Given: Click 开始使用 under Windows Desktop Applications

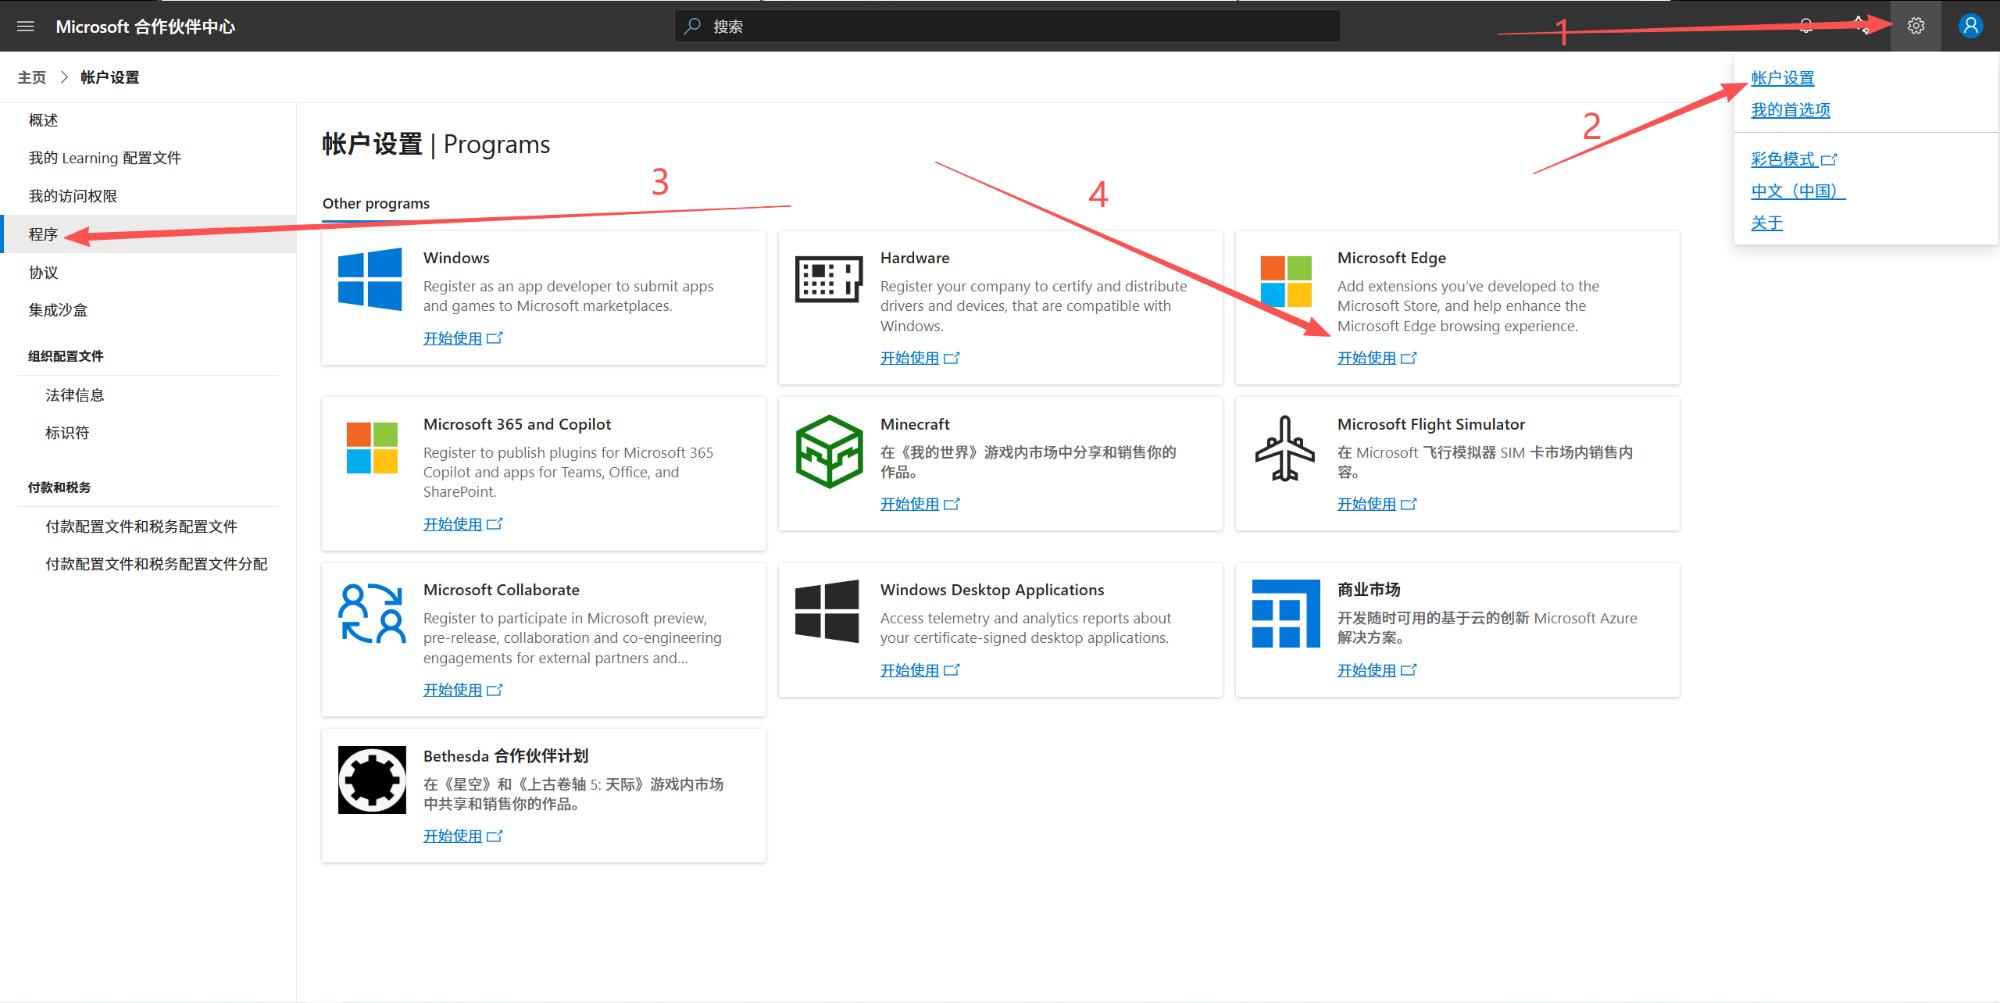Looking at the screenshot, I should 909,670.
